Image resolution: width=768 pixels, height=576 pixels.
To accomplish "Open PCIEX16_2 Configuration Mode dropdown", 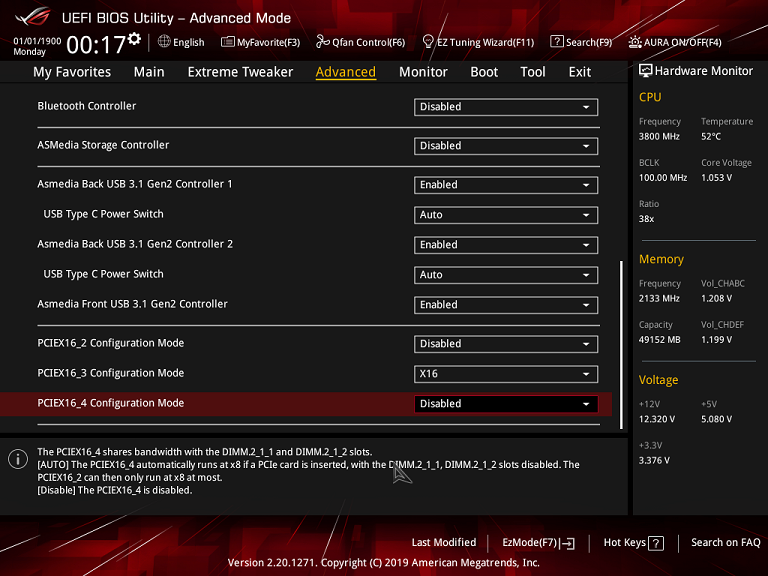I will 505,344.
